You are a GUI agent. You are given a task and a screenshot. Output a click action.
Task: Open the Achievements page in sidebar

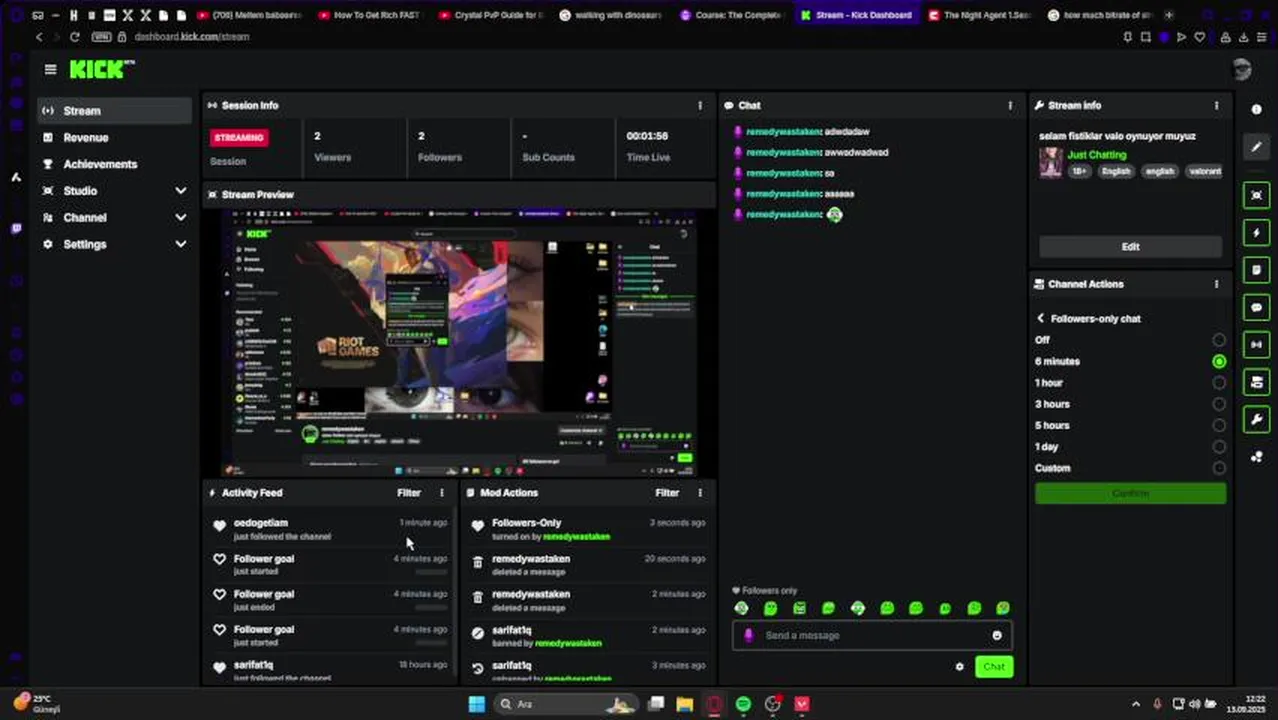114,164
